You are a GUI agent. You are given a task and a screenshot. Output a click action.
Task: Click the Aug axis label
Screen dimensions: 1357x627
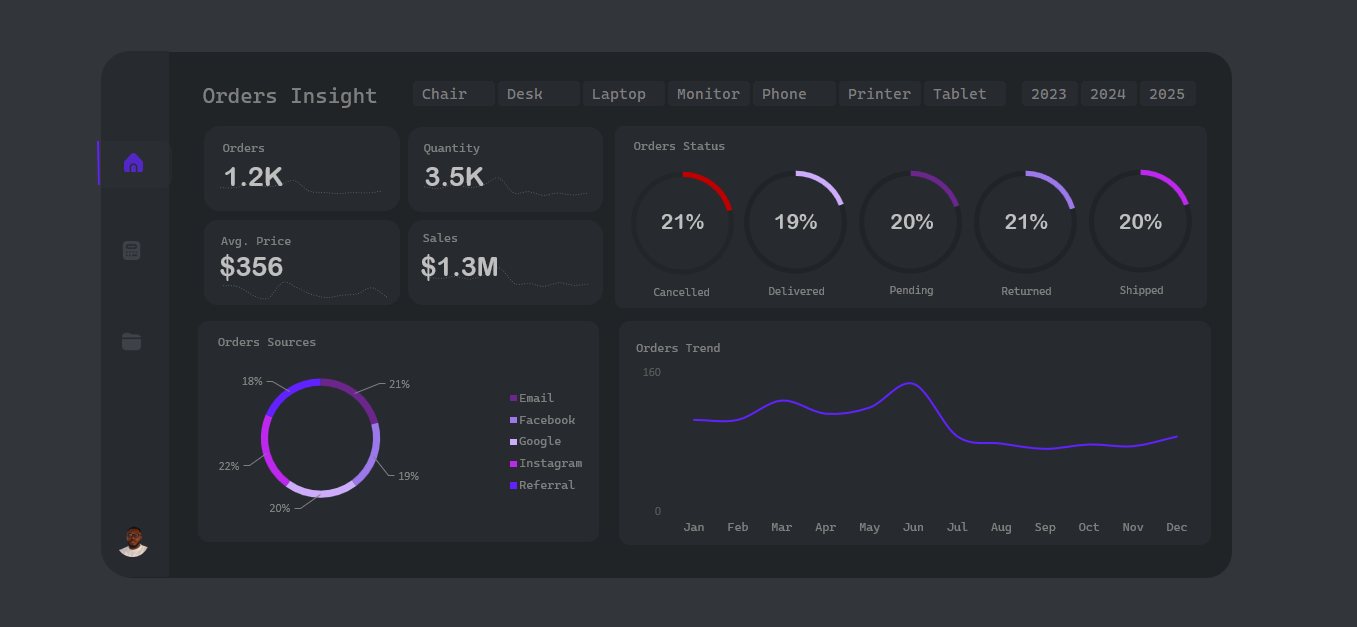click(1001, 527)
